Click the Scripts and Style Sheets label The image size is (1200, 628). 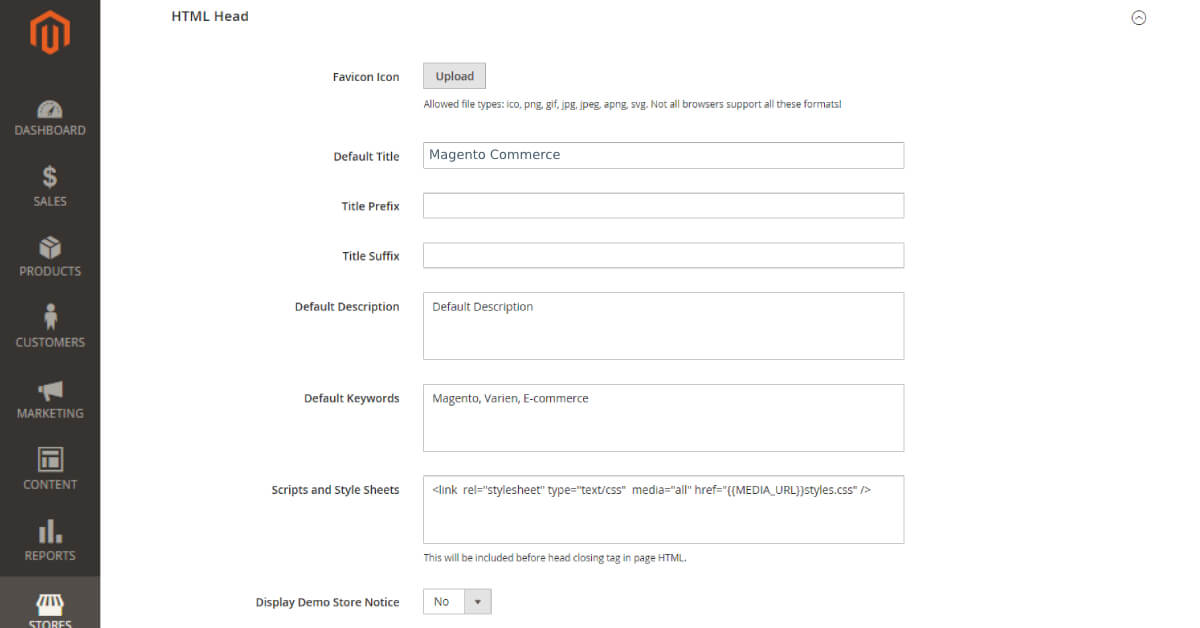(335, 490)
